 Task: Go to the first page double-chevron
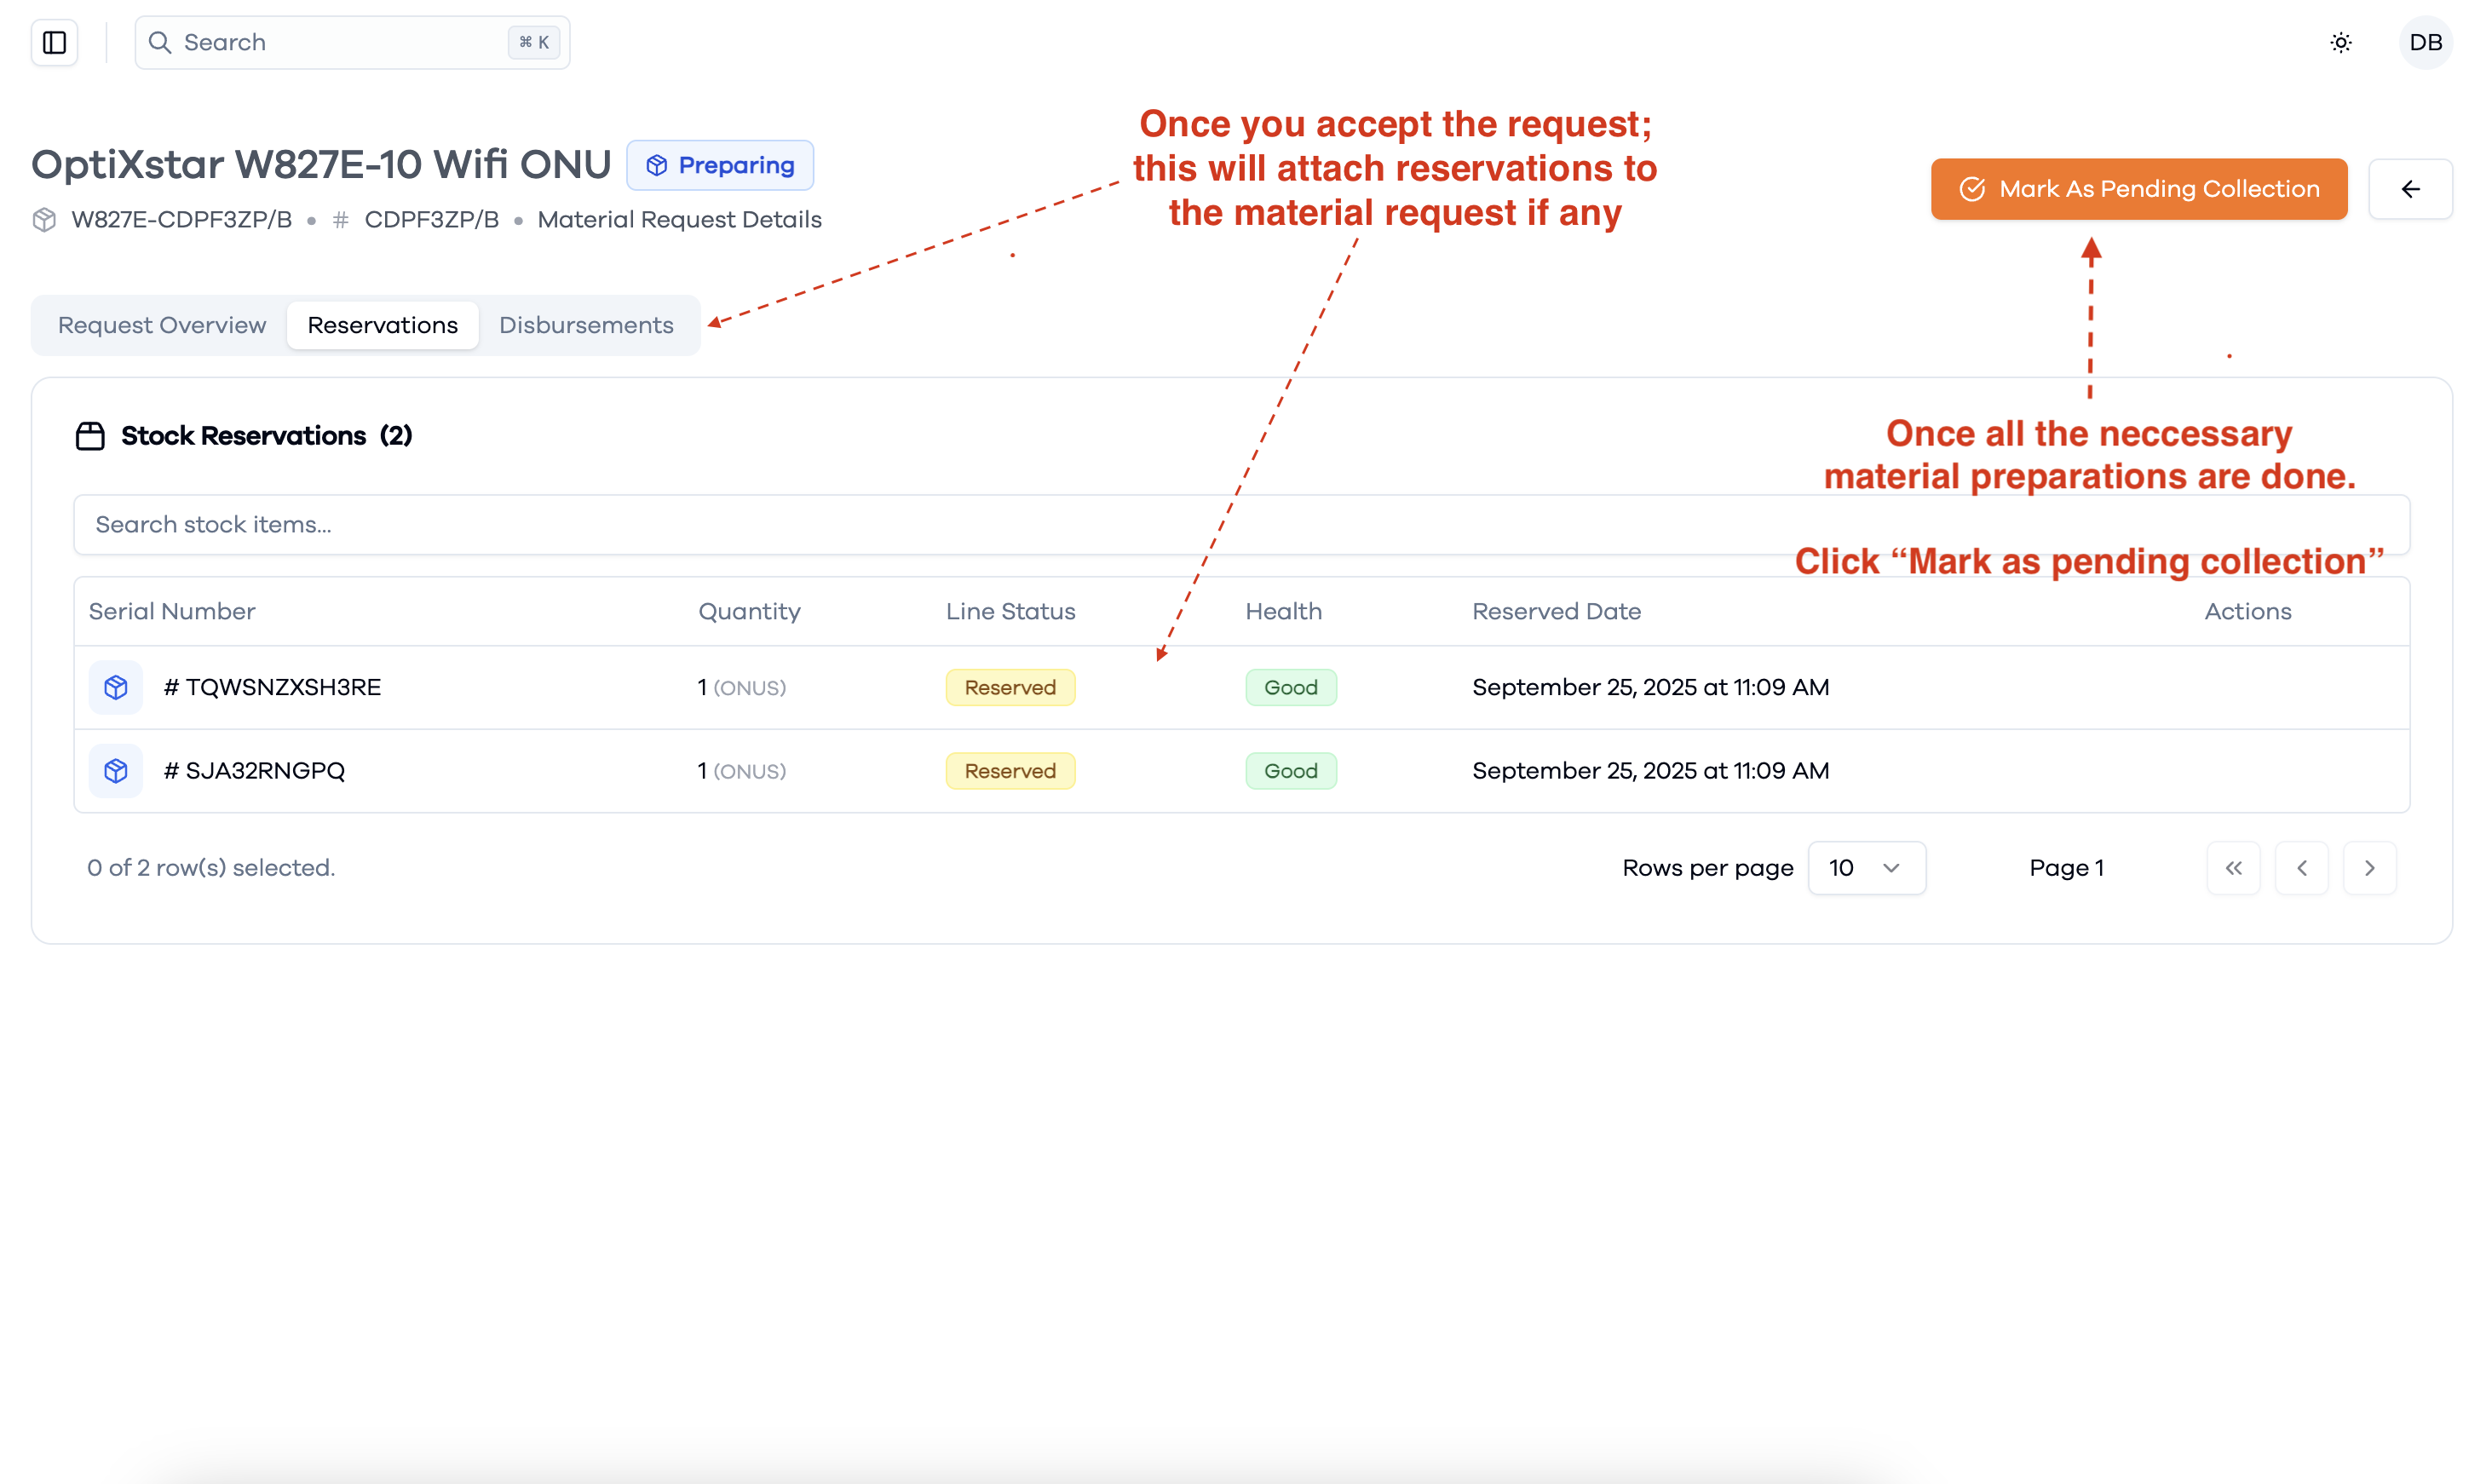(2232, 867)
